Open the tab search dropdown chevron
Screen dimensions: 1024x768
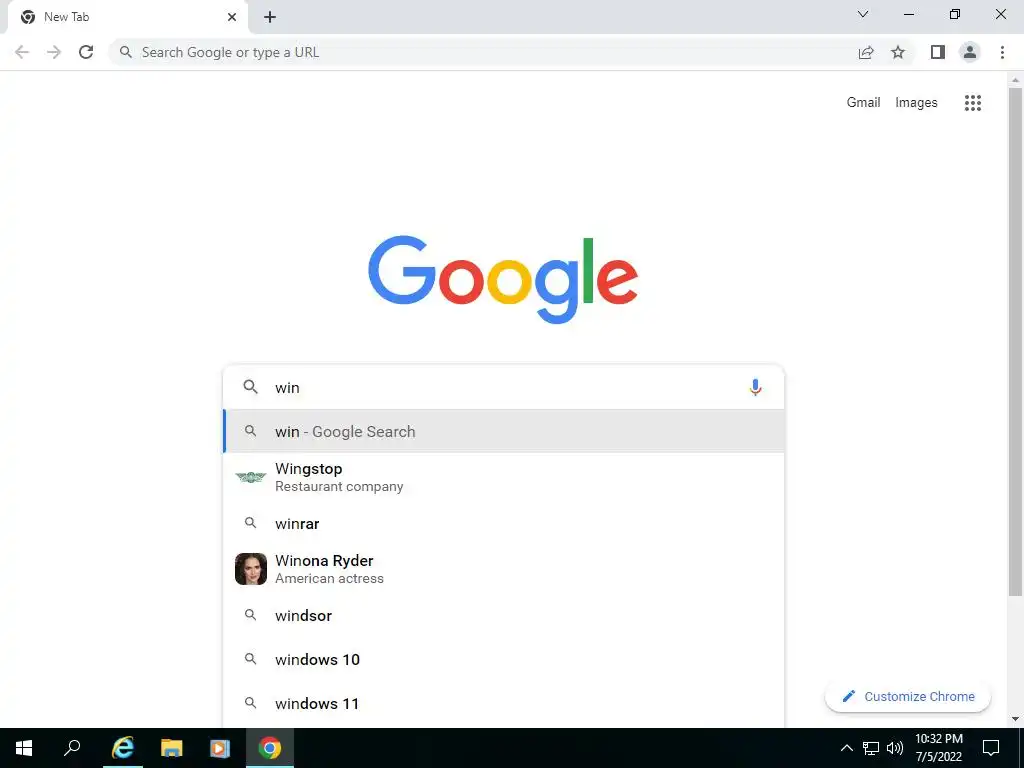(863, 14)
